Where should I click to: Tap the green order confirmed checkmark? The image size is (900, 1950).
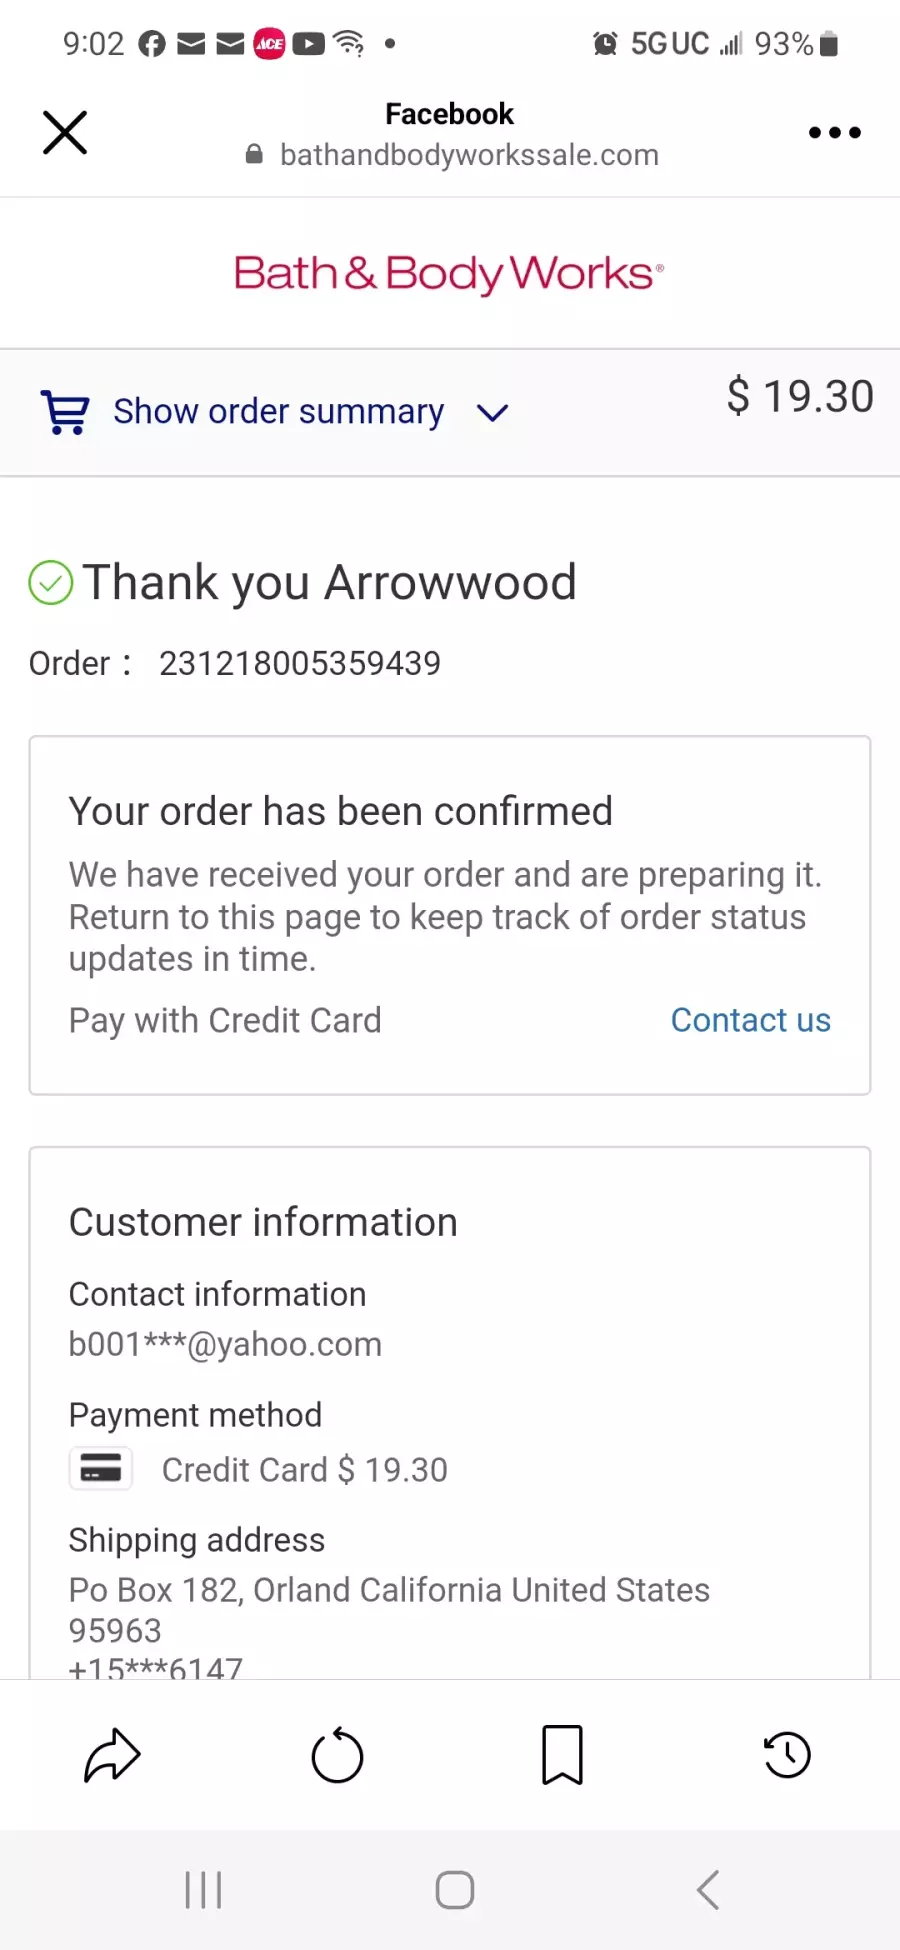(x=51, y=583)
